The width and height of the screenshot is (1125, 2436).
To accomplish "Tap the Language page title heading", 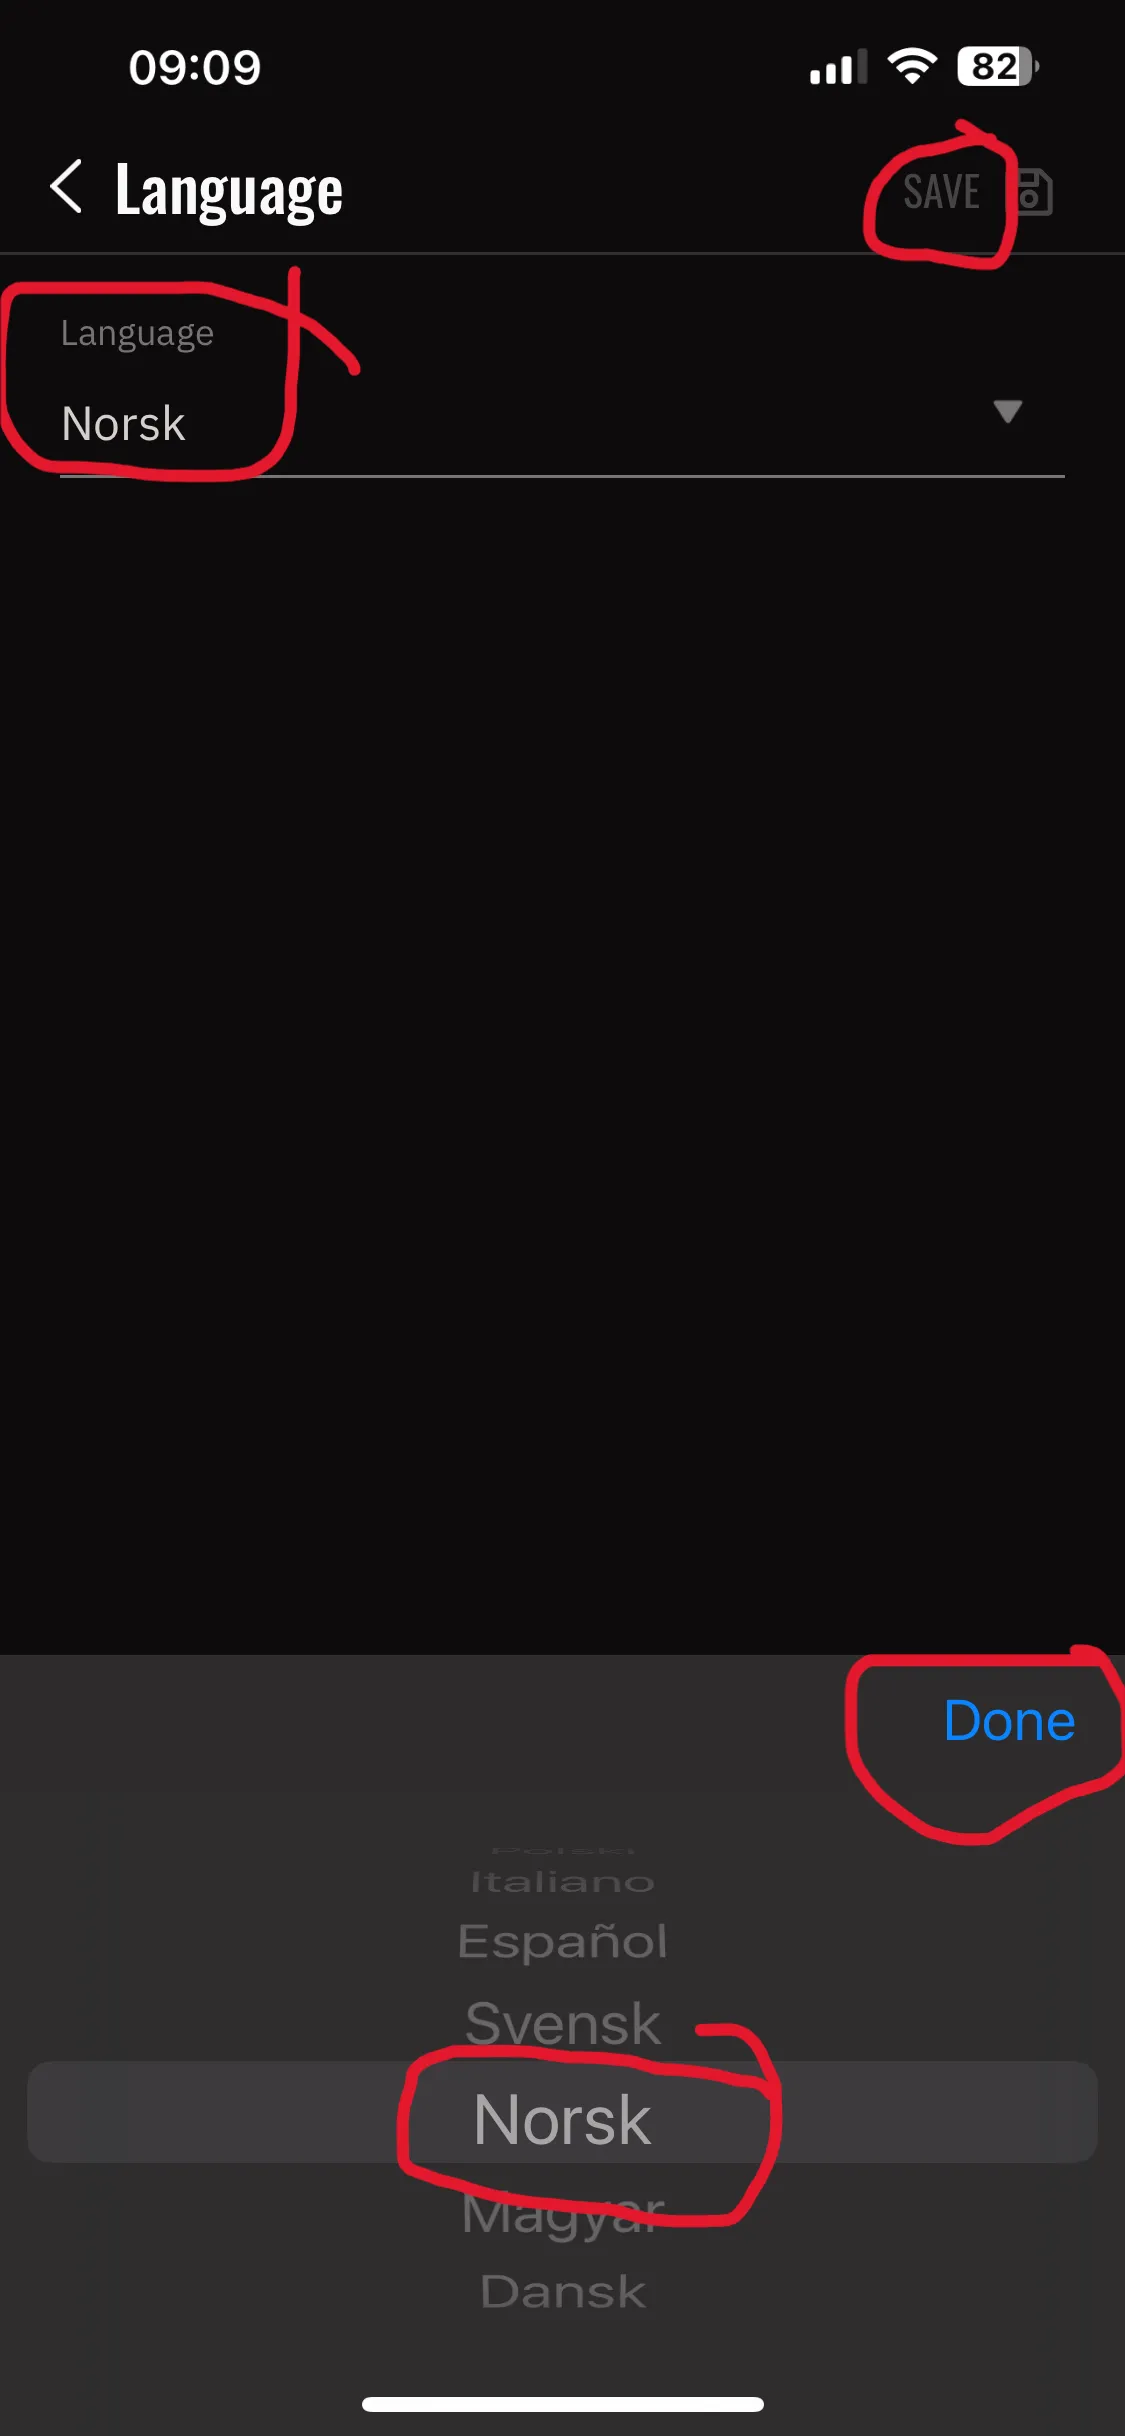I will click(x=229, y=191).
